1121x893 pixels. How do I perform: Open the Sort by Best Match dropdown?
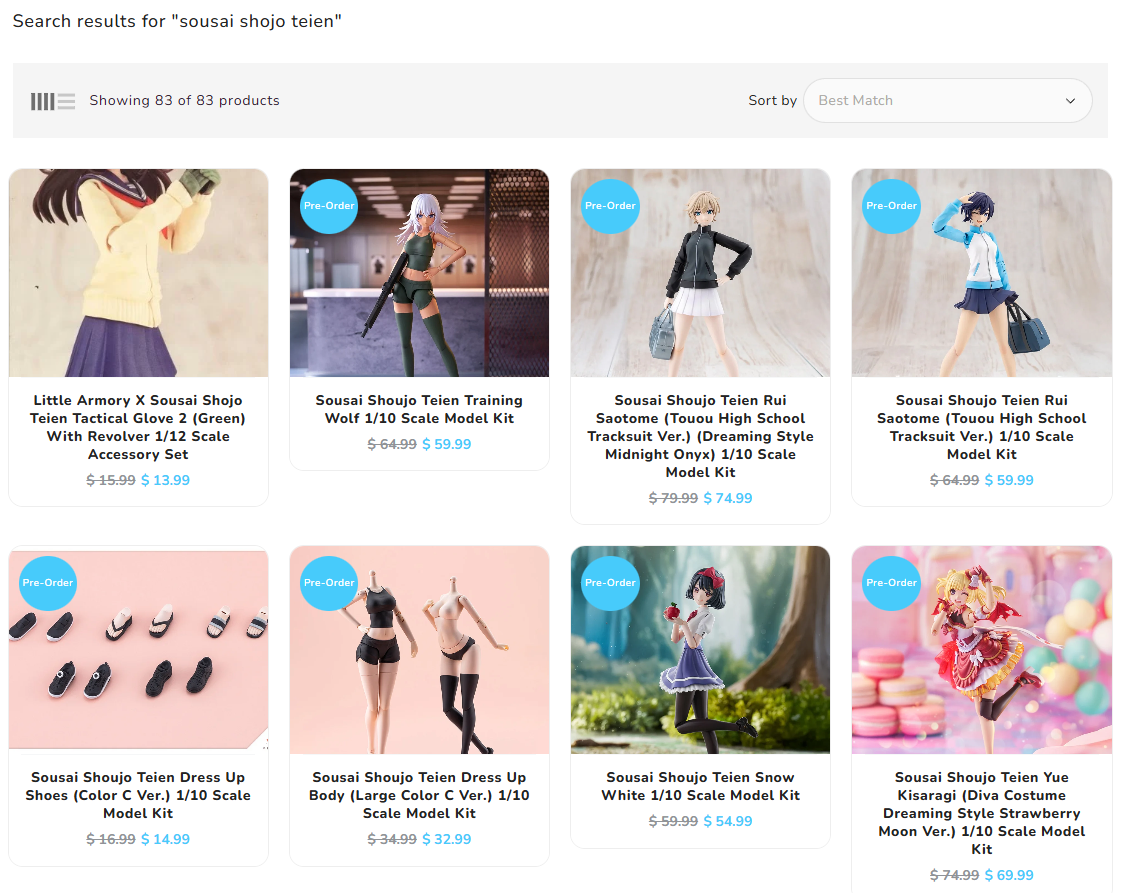[x=947, y=101]
